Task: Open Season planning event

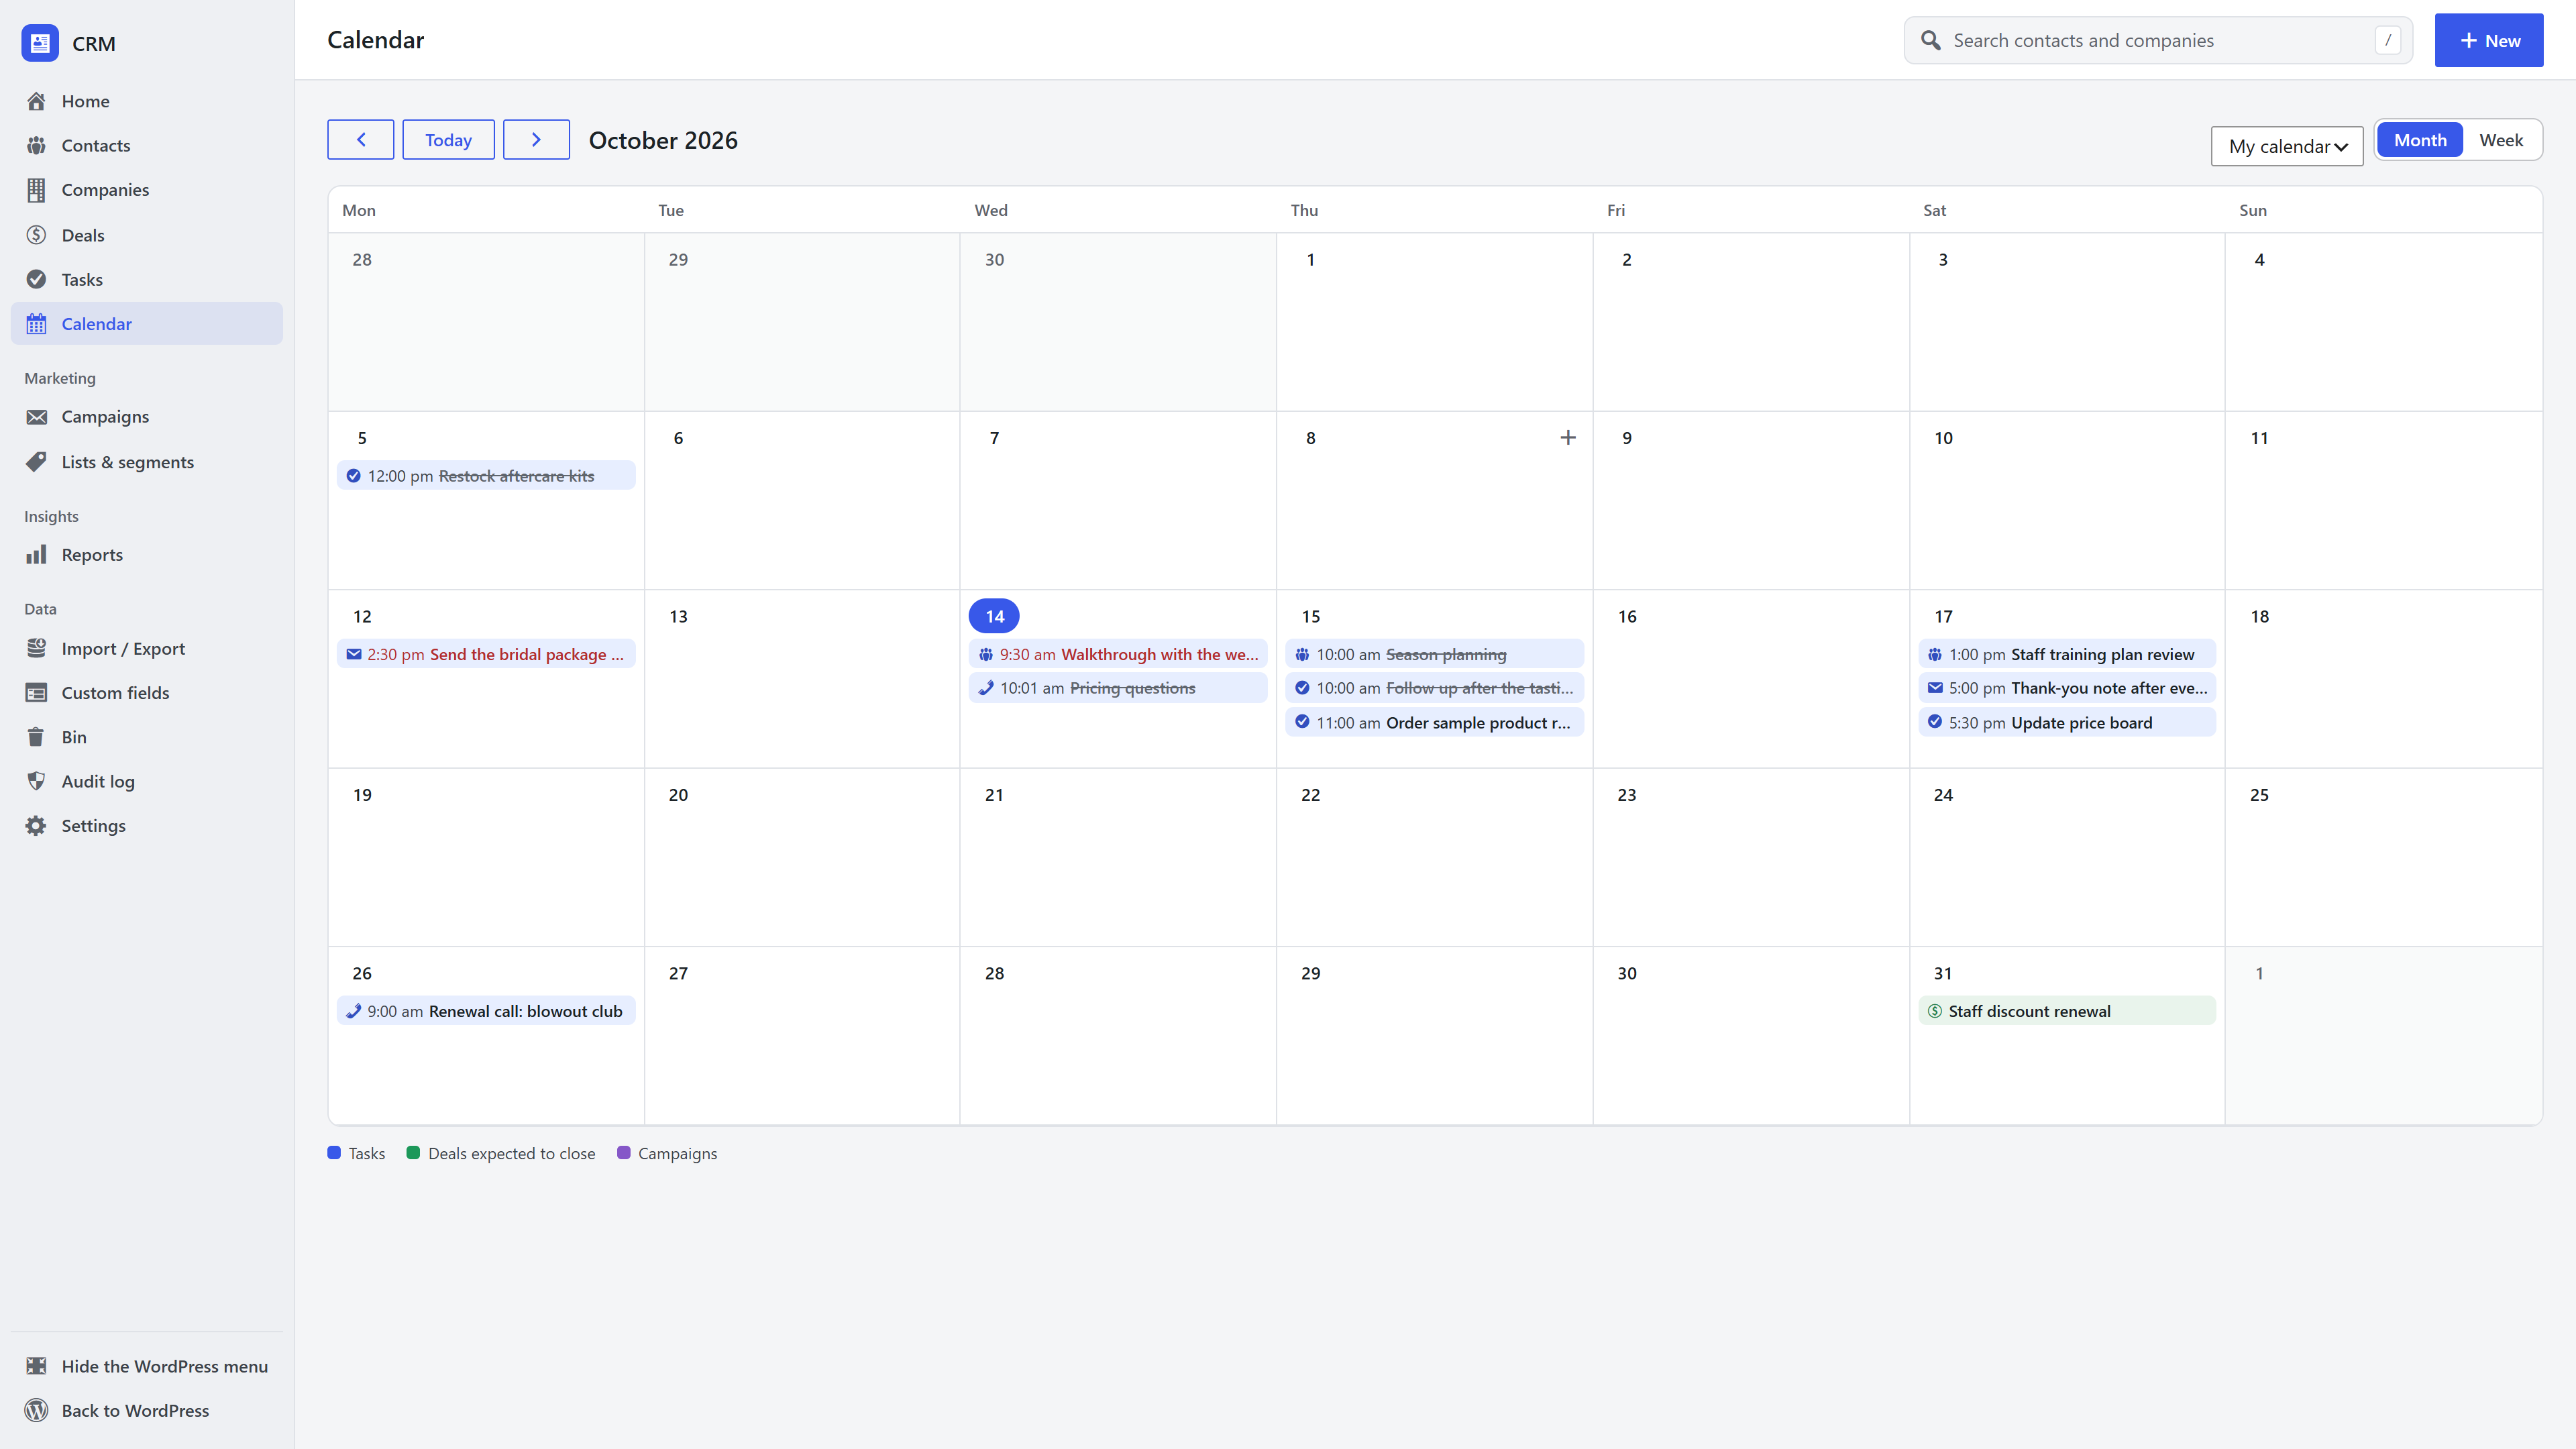Action: tap(1434, 654)
